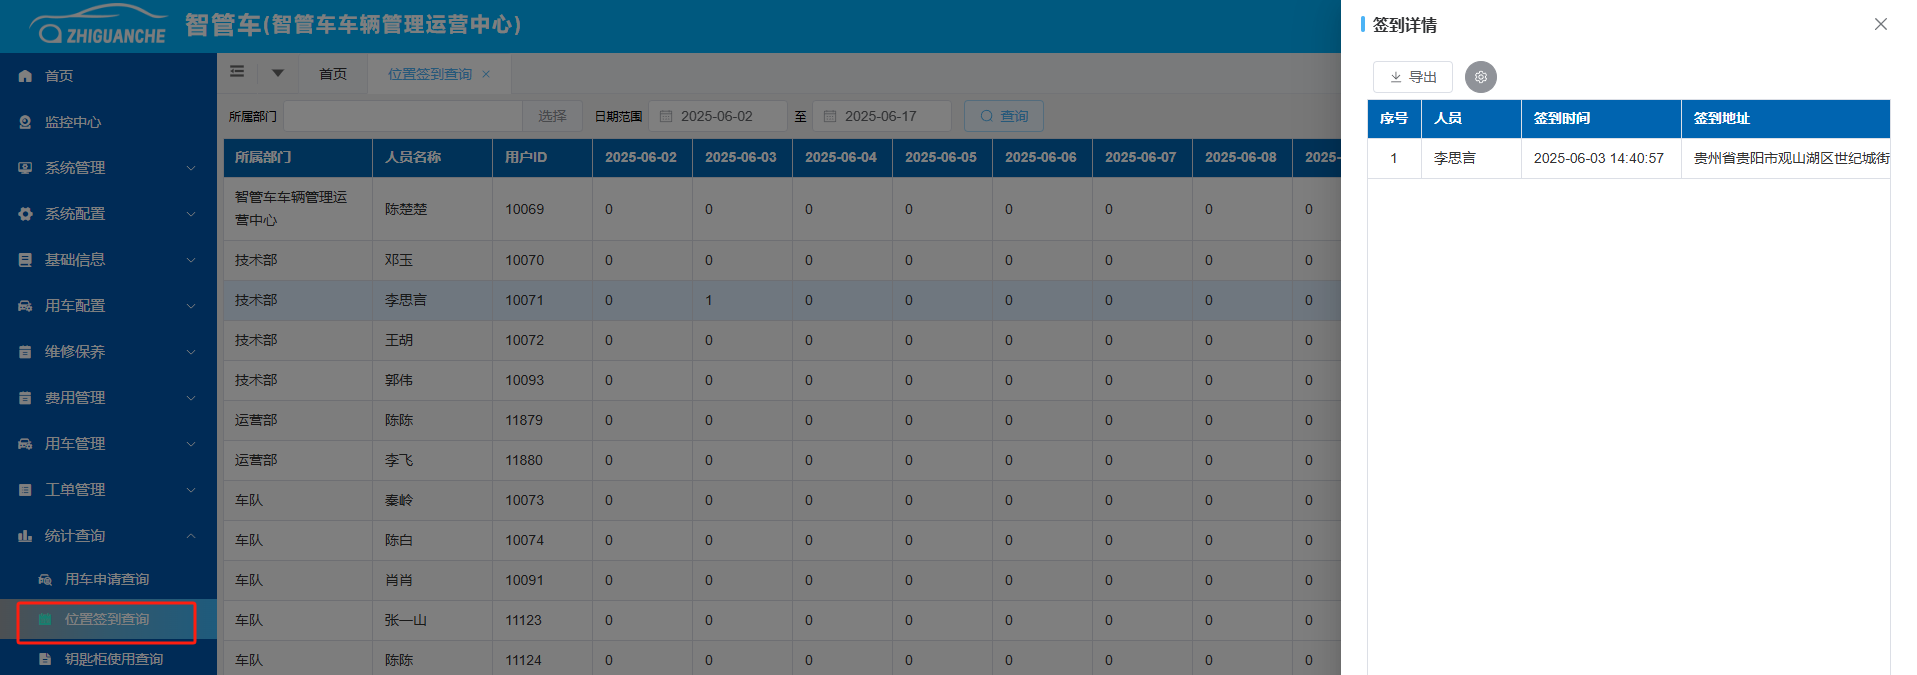1917x675 pixels.
Task: Click the 导出 export button
Action: pos(1412,77)
